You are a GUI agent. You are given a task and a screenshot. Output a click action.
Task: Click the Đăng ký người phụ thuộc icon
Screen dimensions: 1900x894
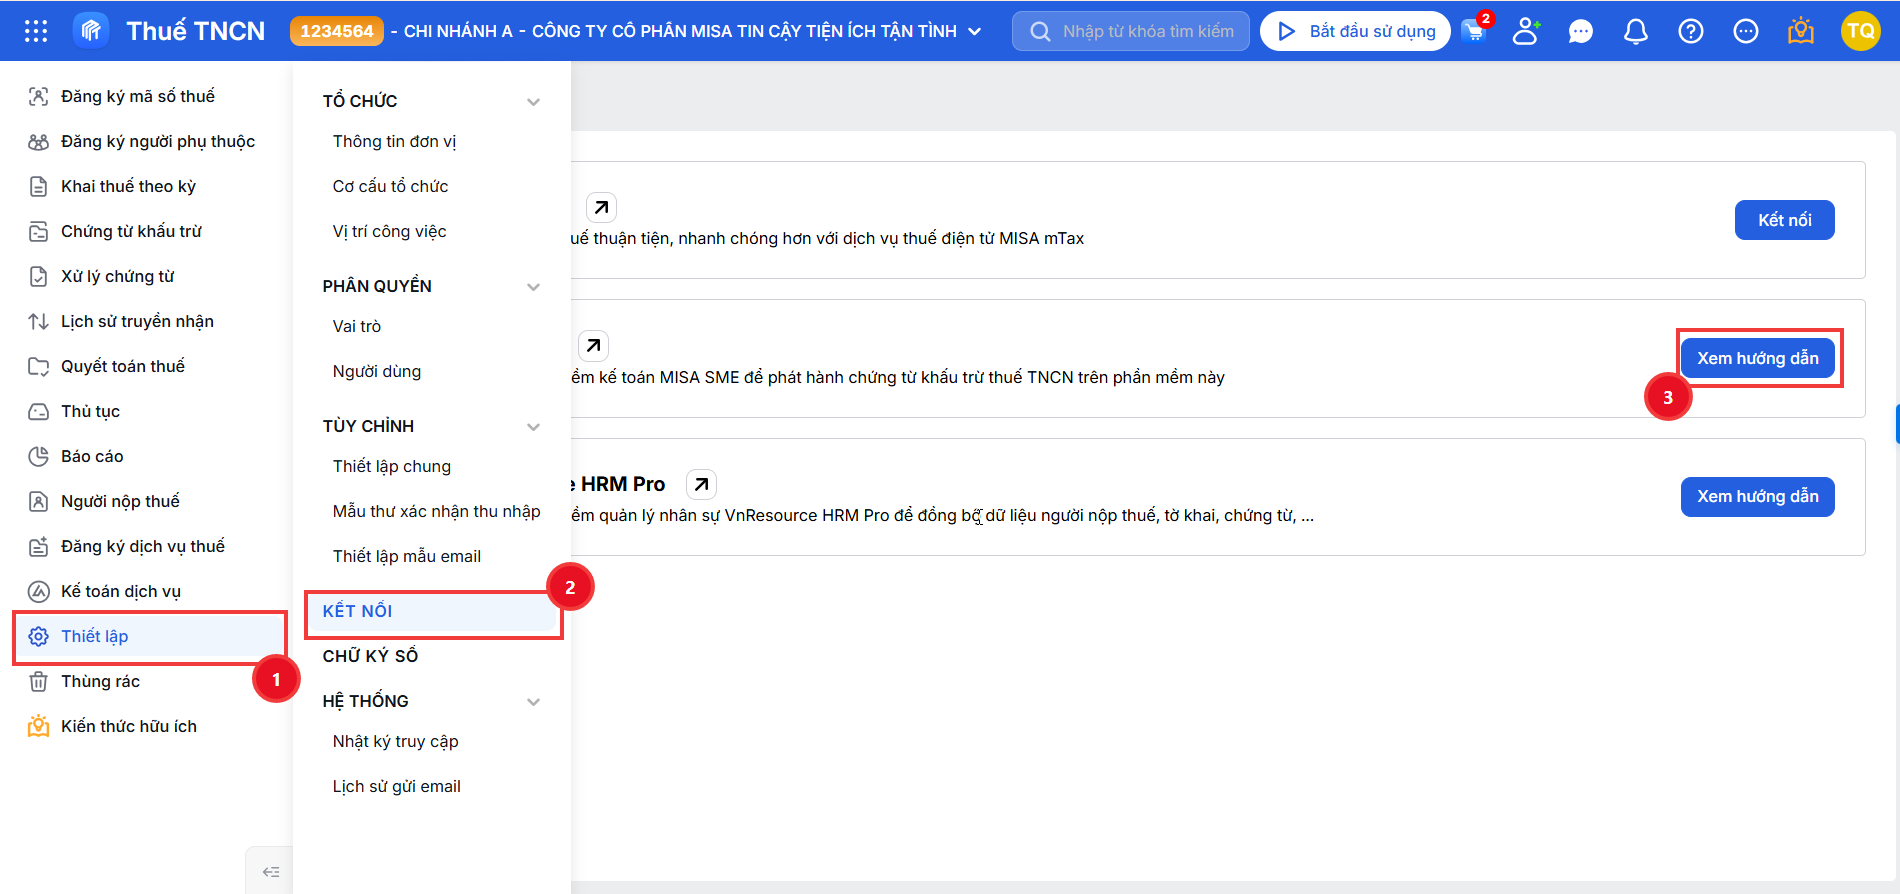(38, 141)
